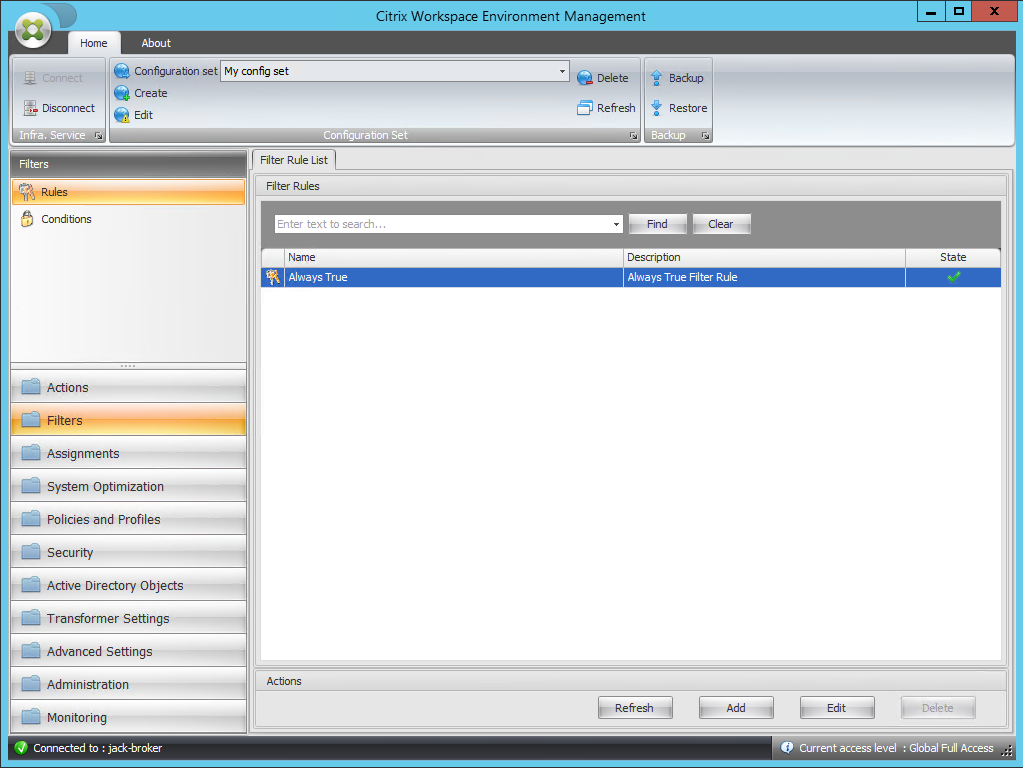Select the Always True filter rule row
This screenshot has width=1023, height=768.
(x=450, y=277)
